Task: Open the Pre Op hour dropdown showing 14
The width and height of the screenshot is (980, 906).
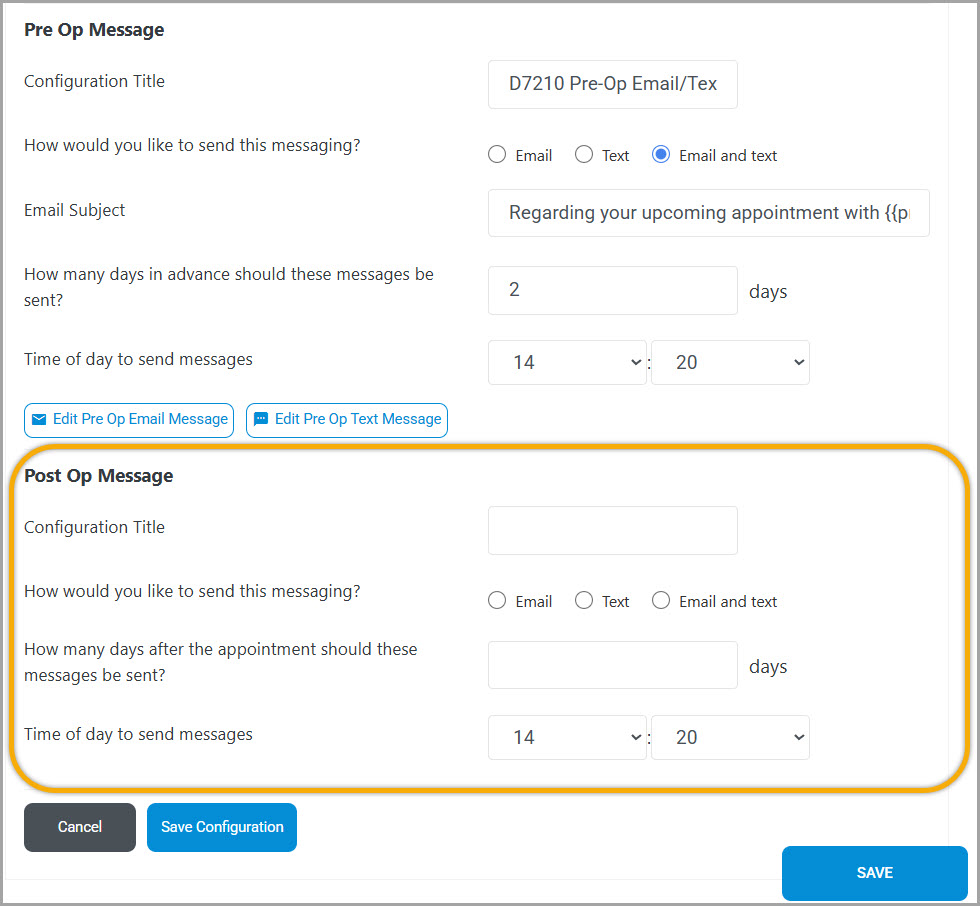Action: (x=567, y=362)
